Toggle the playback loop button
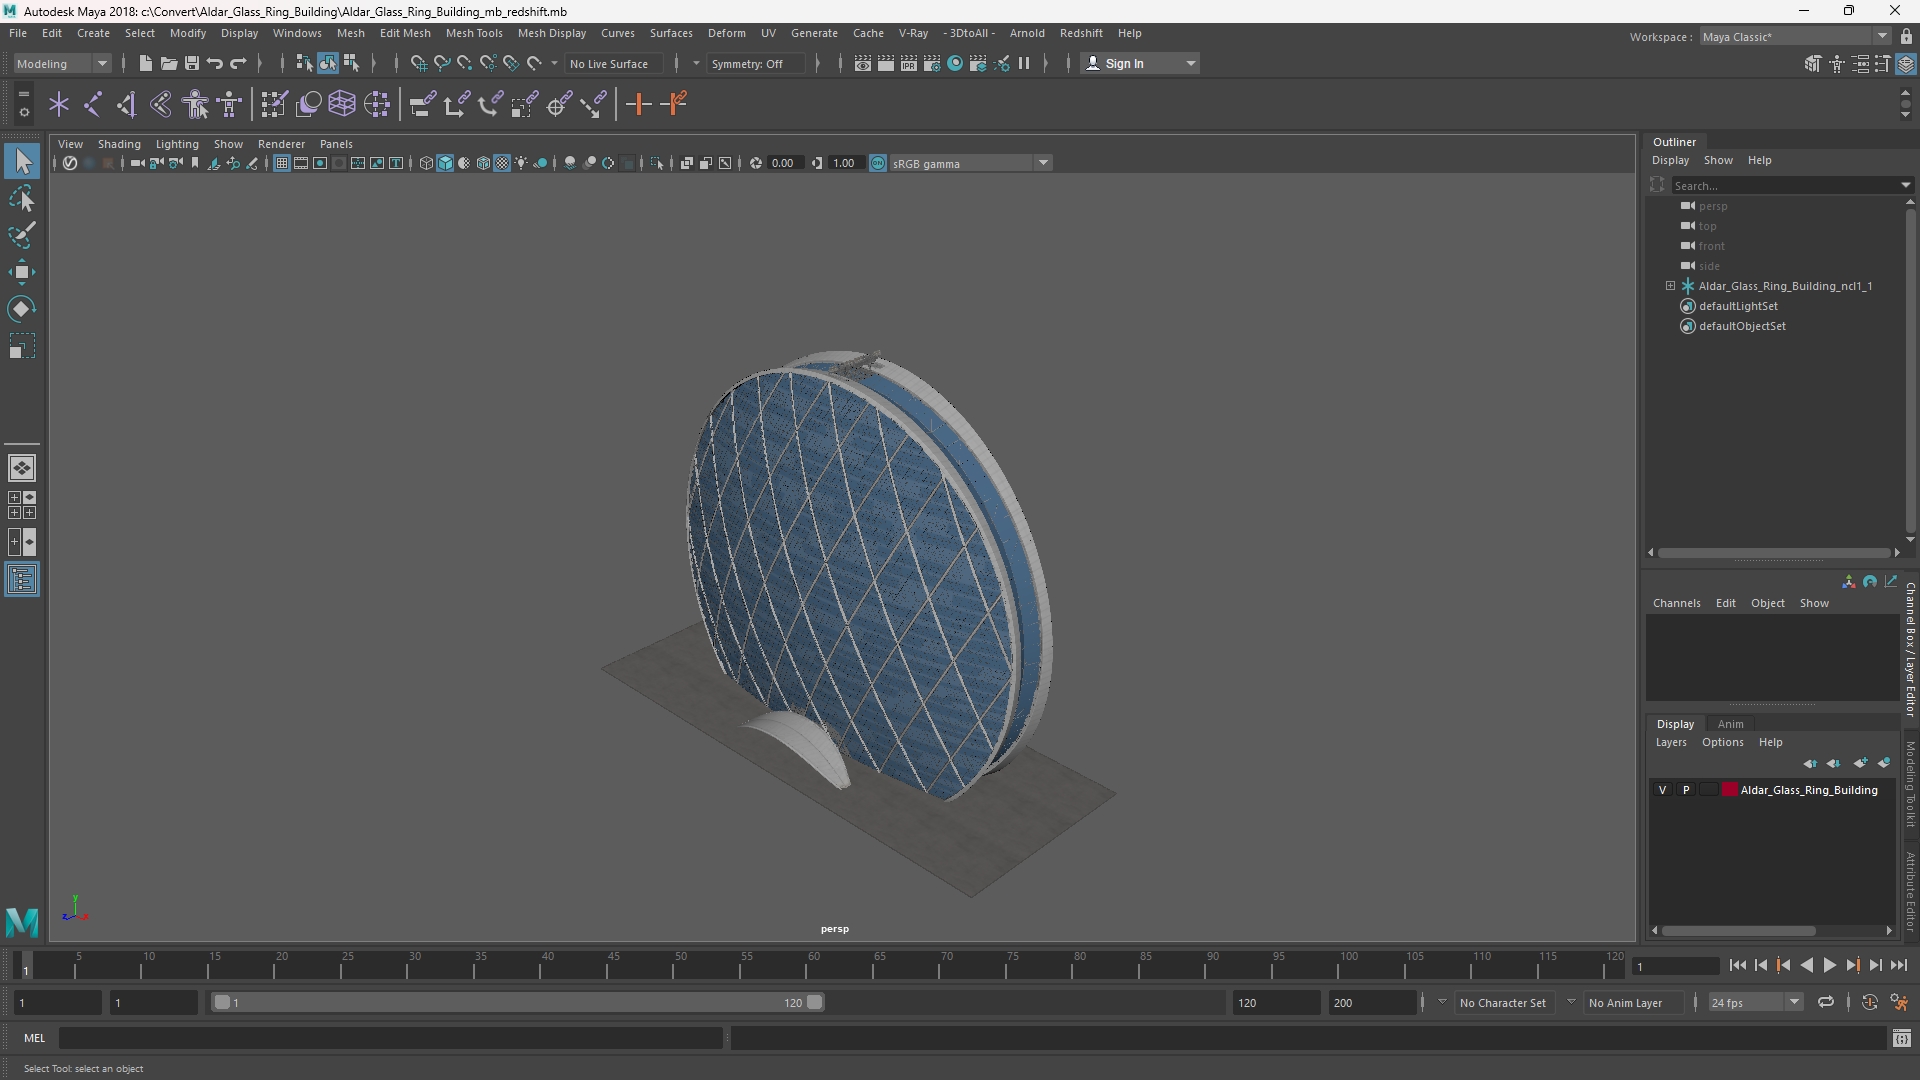The image size is (1920, 1080). (1826, 1002)
